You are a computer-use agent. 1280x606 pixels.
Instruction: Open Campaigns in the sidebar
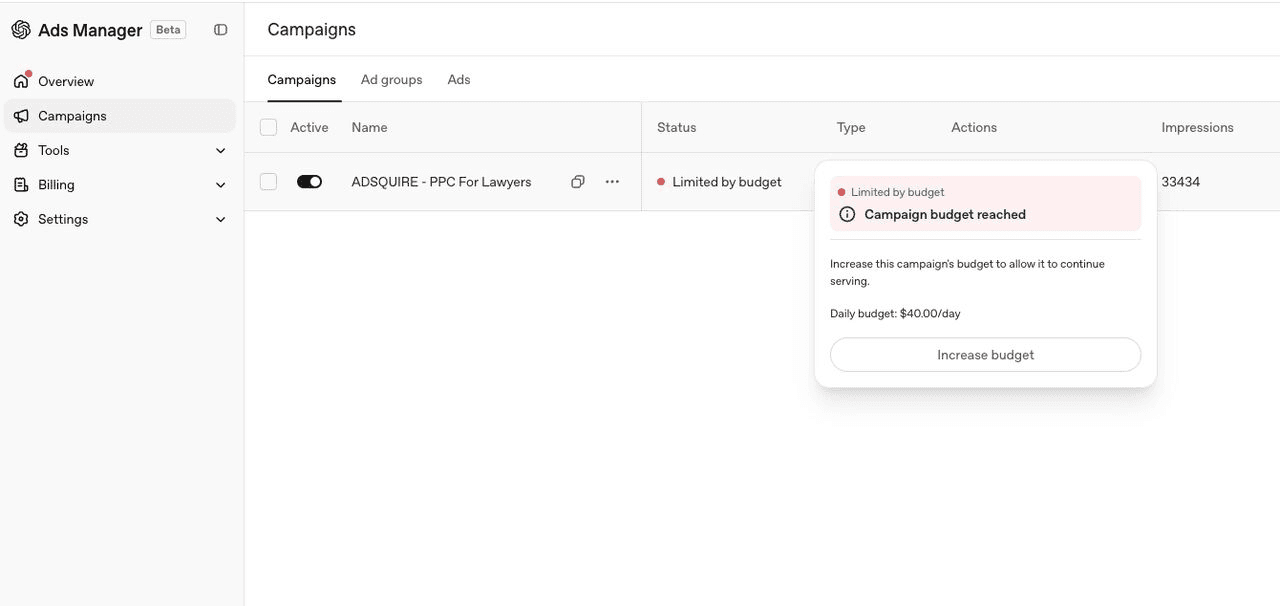click(120, 116)
